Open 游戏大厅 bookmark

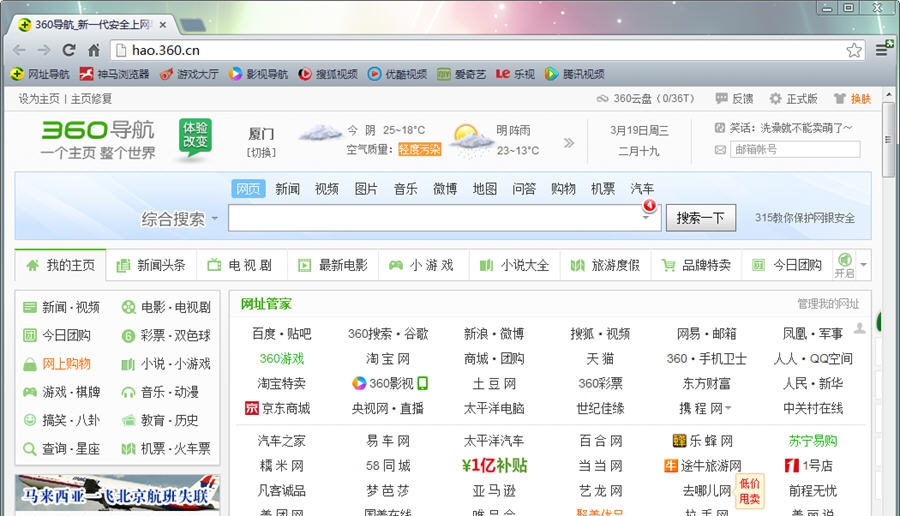click(x=190, y=74)
